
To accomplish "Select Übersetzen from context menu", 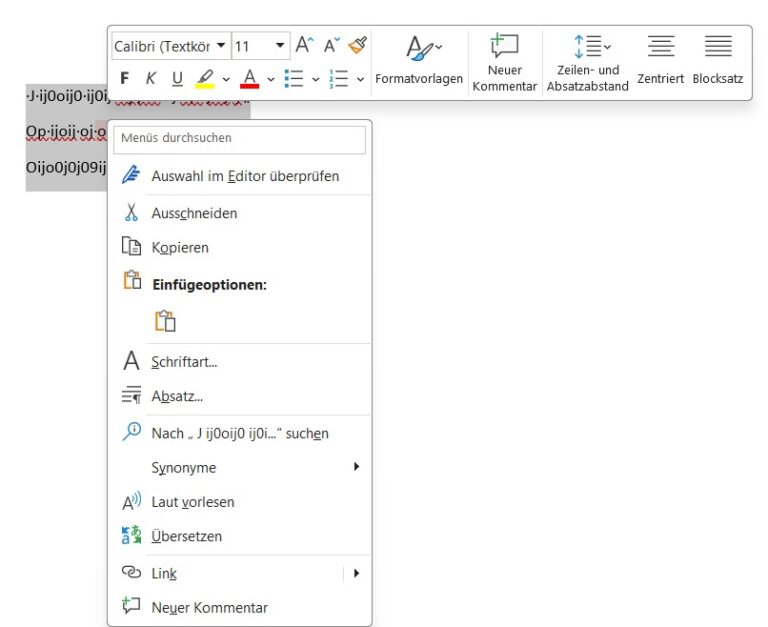I will [240, 536].
